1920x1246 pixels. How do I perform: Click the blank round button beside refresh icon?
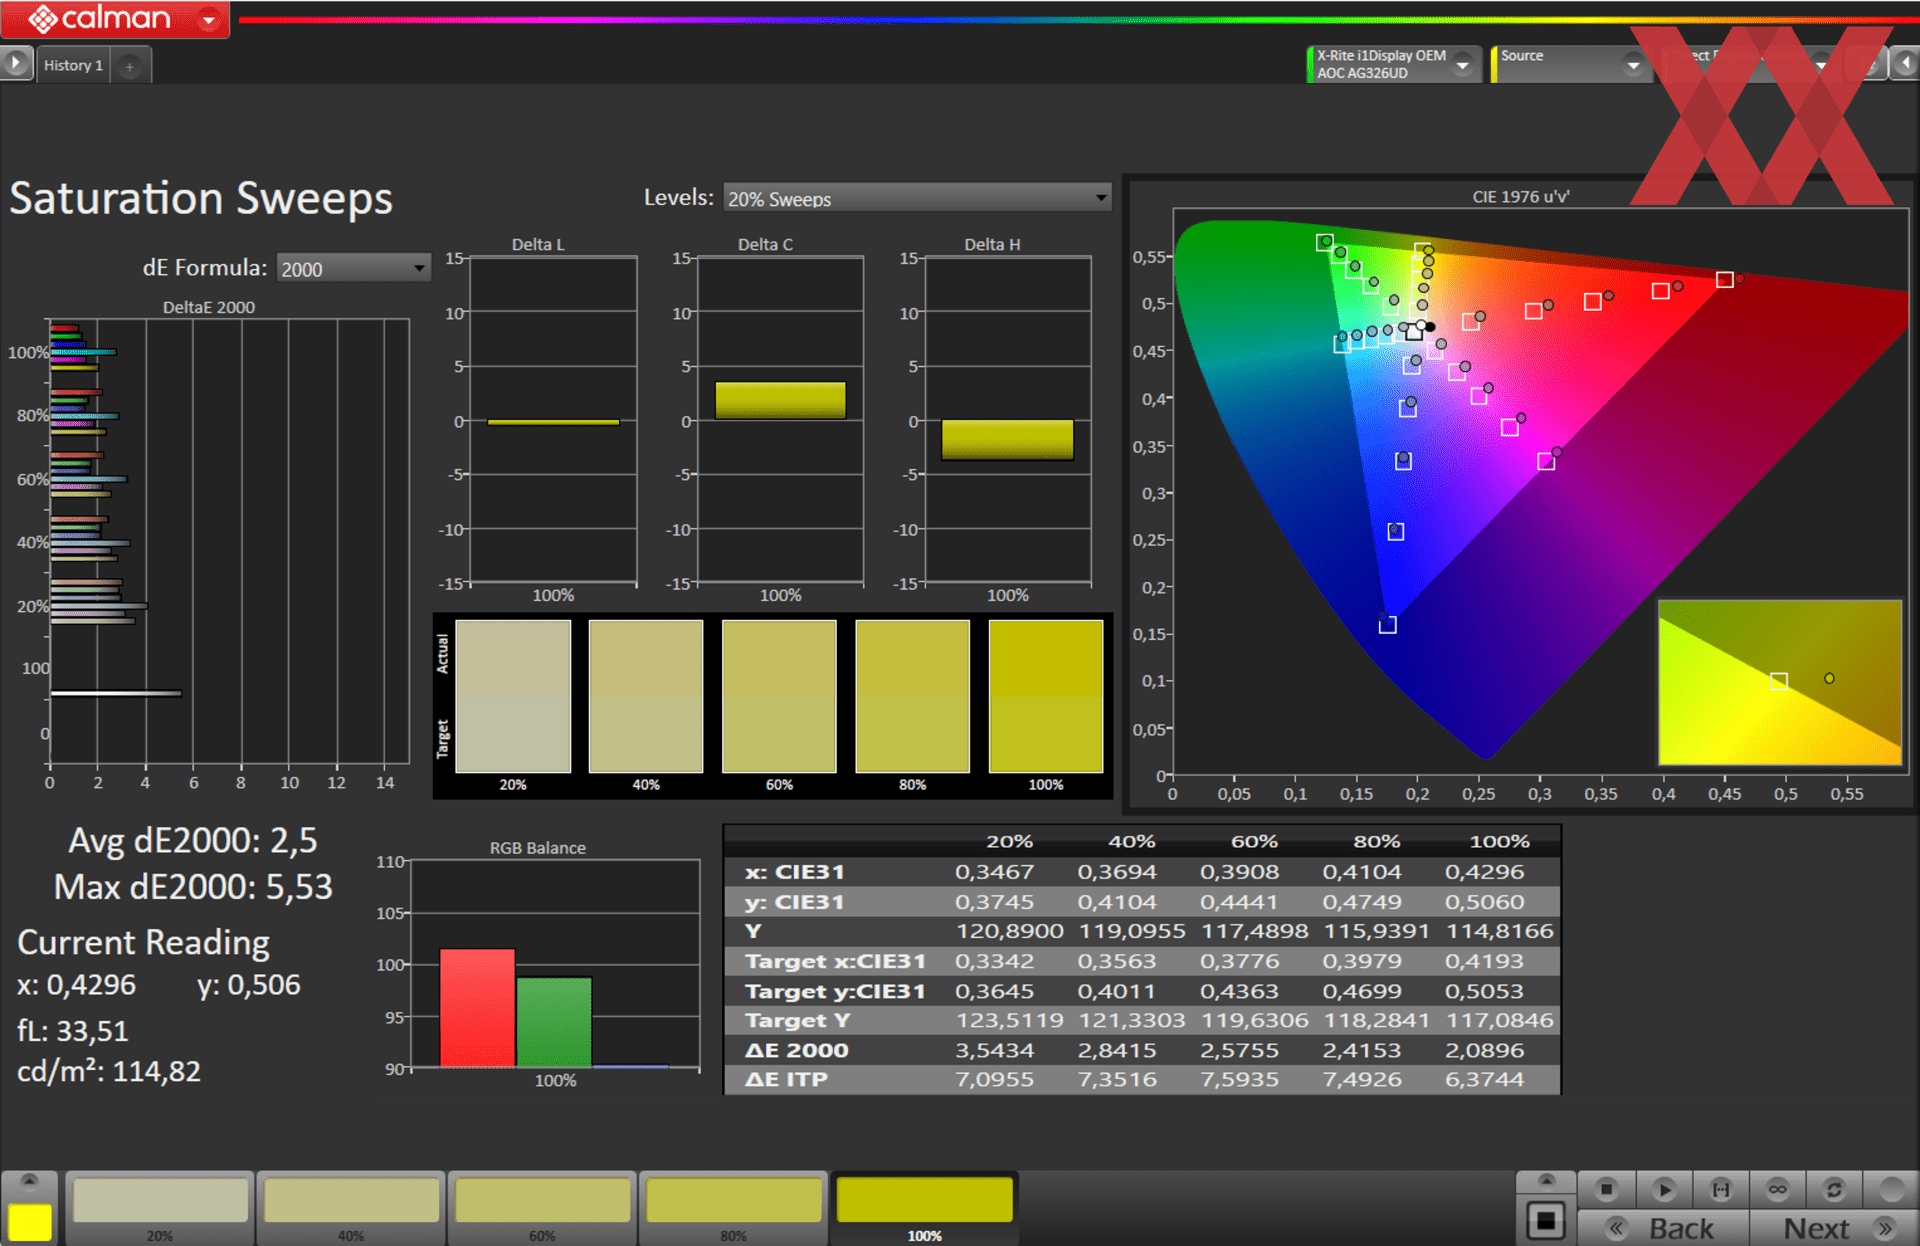tap(1891, 1189)
